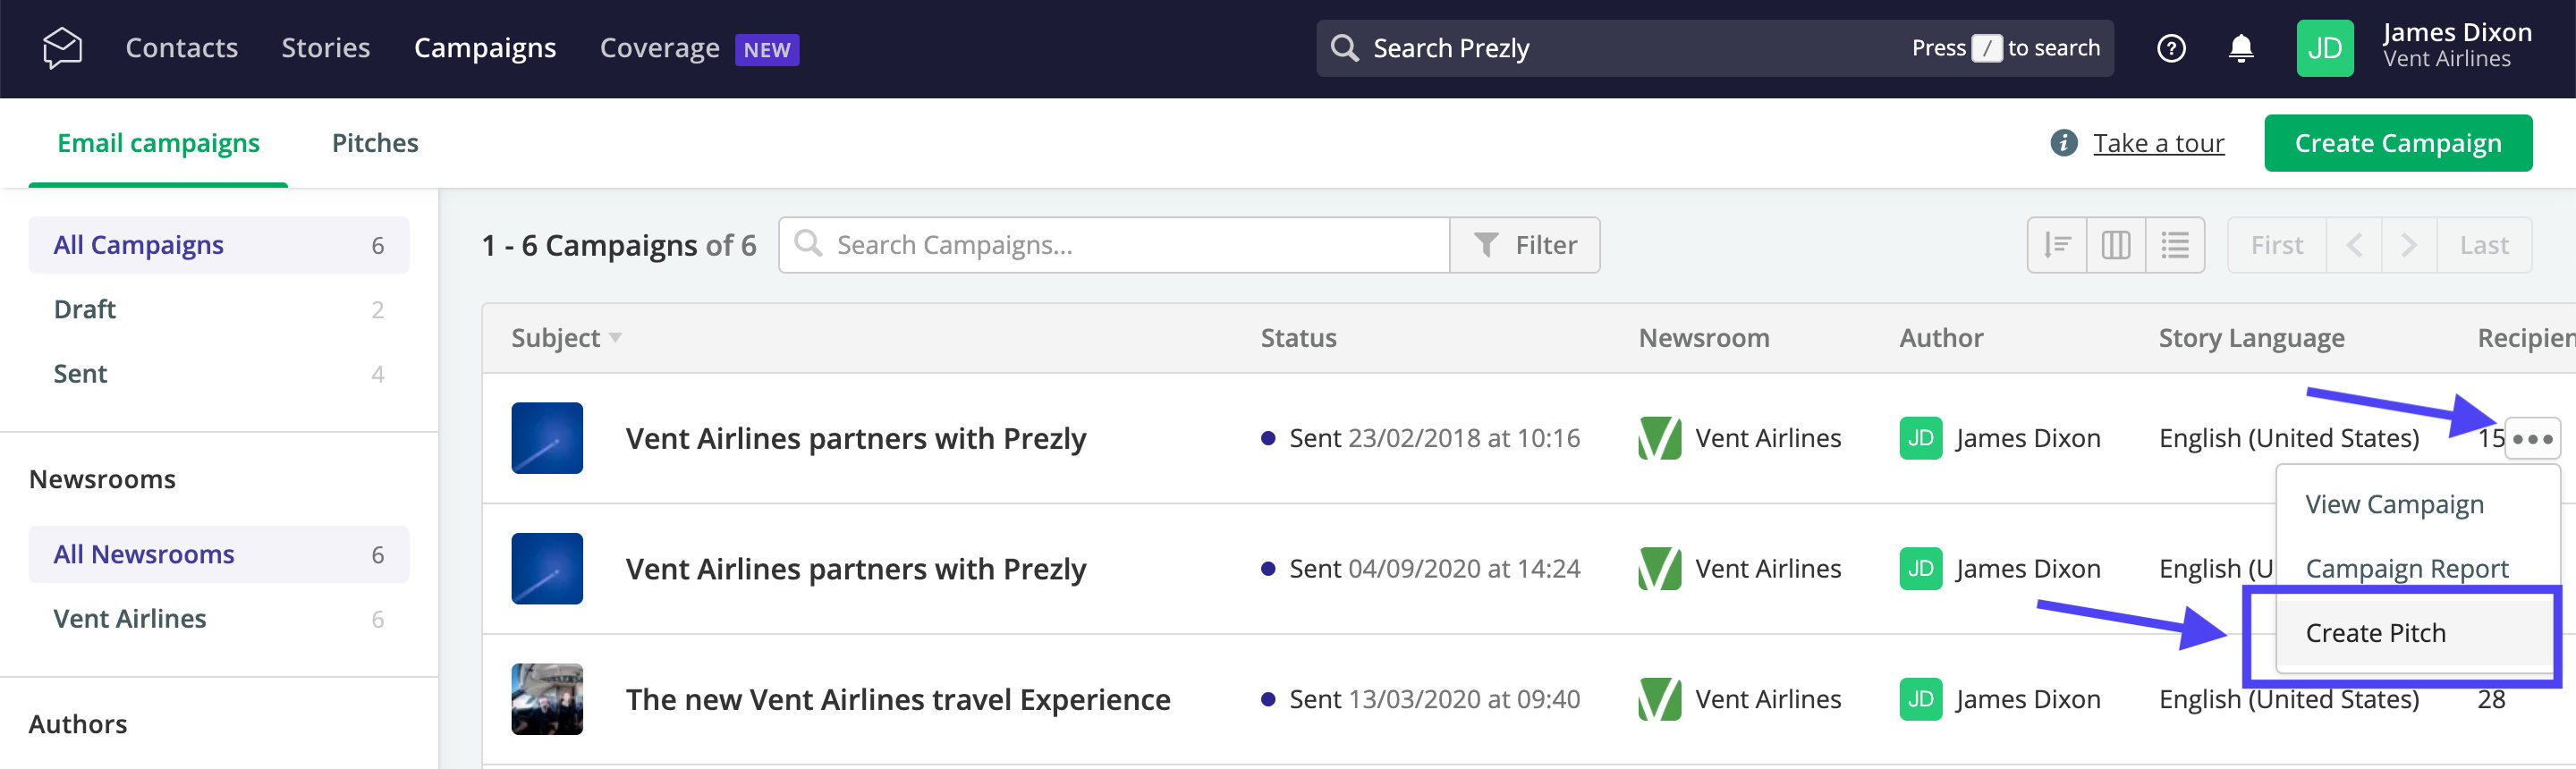Open three-dot menu on first campaign row
Image resolution: width=2576 pixels, height=769 pixels.
2532,438
